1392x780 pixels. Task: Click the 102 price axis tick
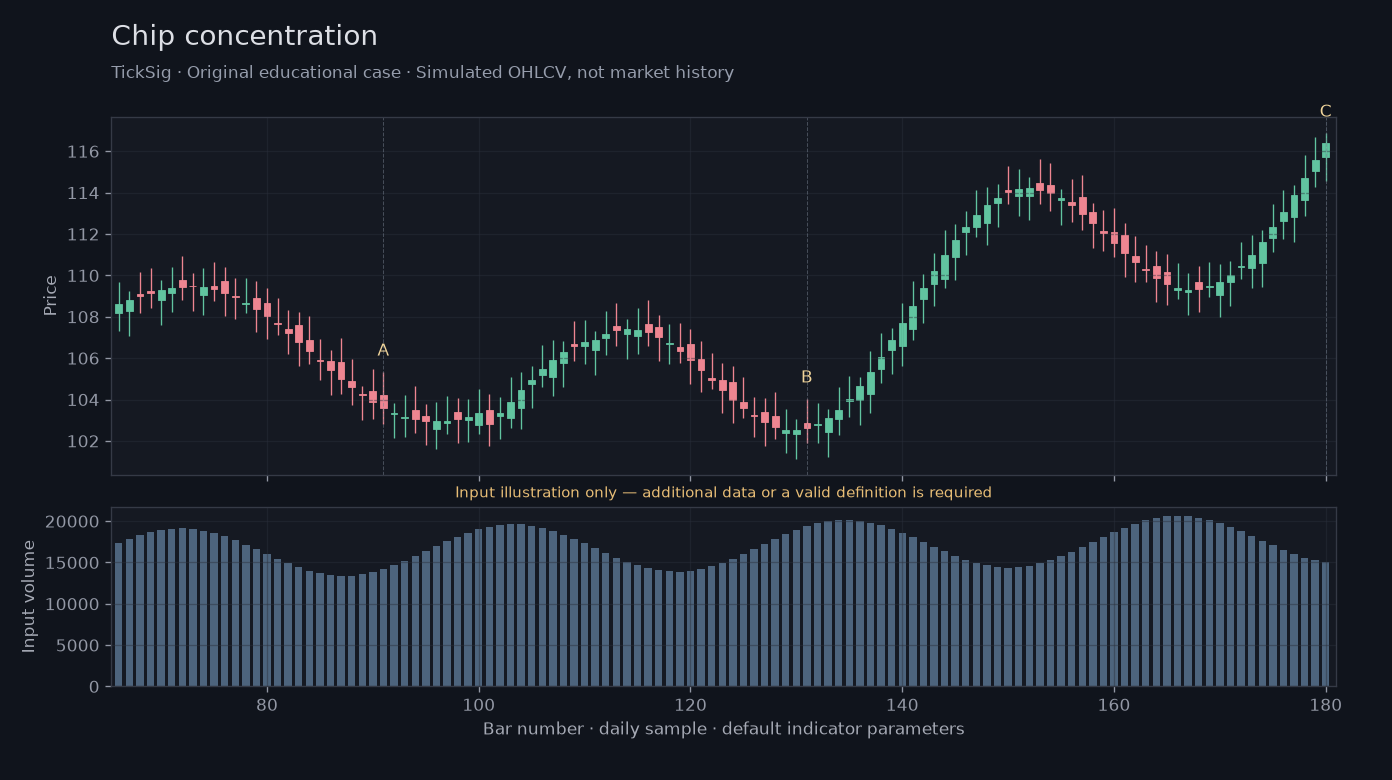point(83,442)
